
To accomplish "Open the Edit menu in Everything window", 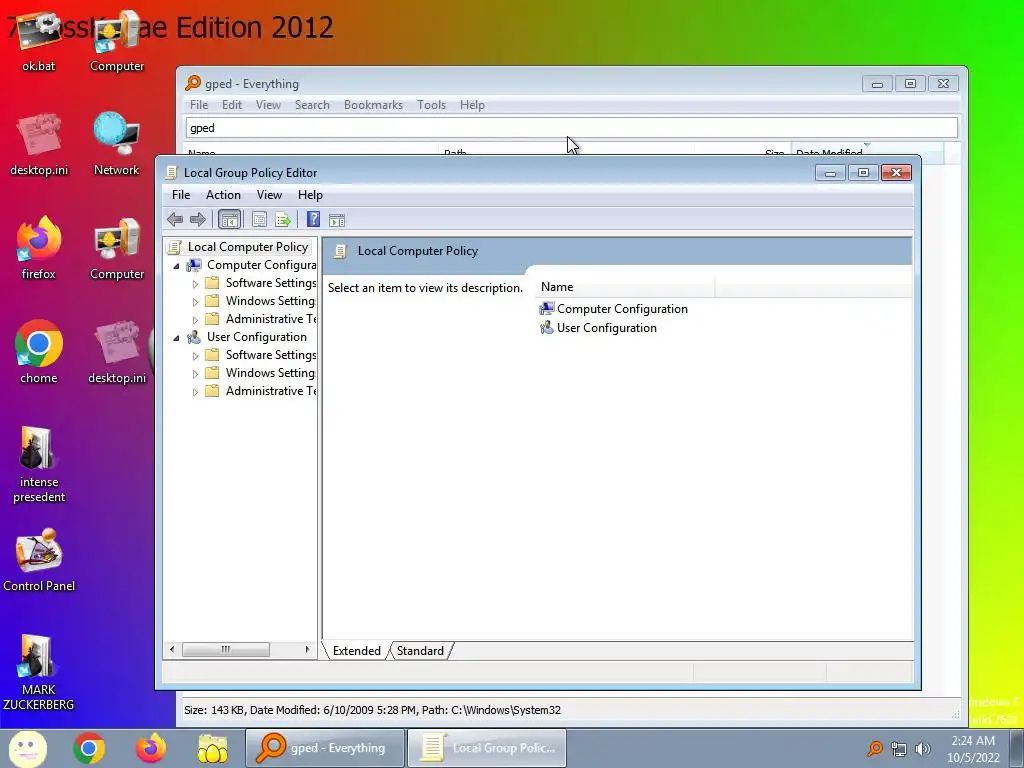I will coord(232,104).
